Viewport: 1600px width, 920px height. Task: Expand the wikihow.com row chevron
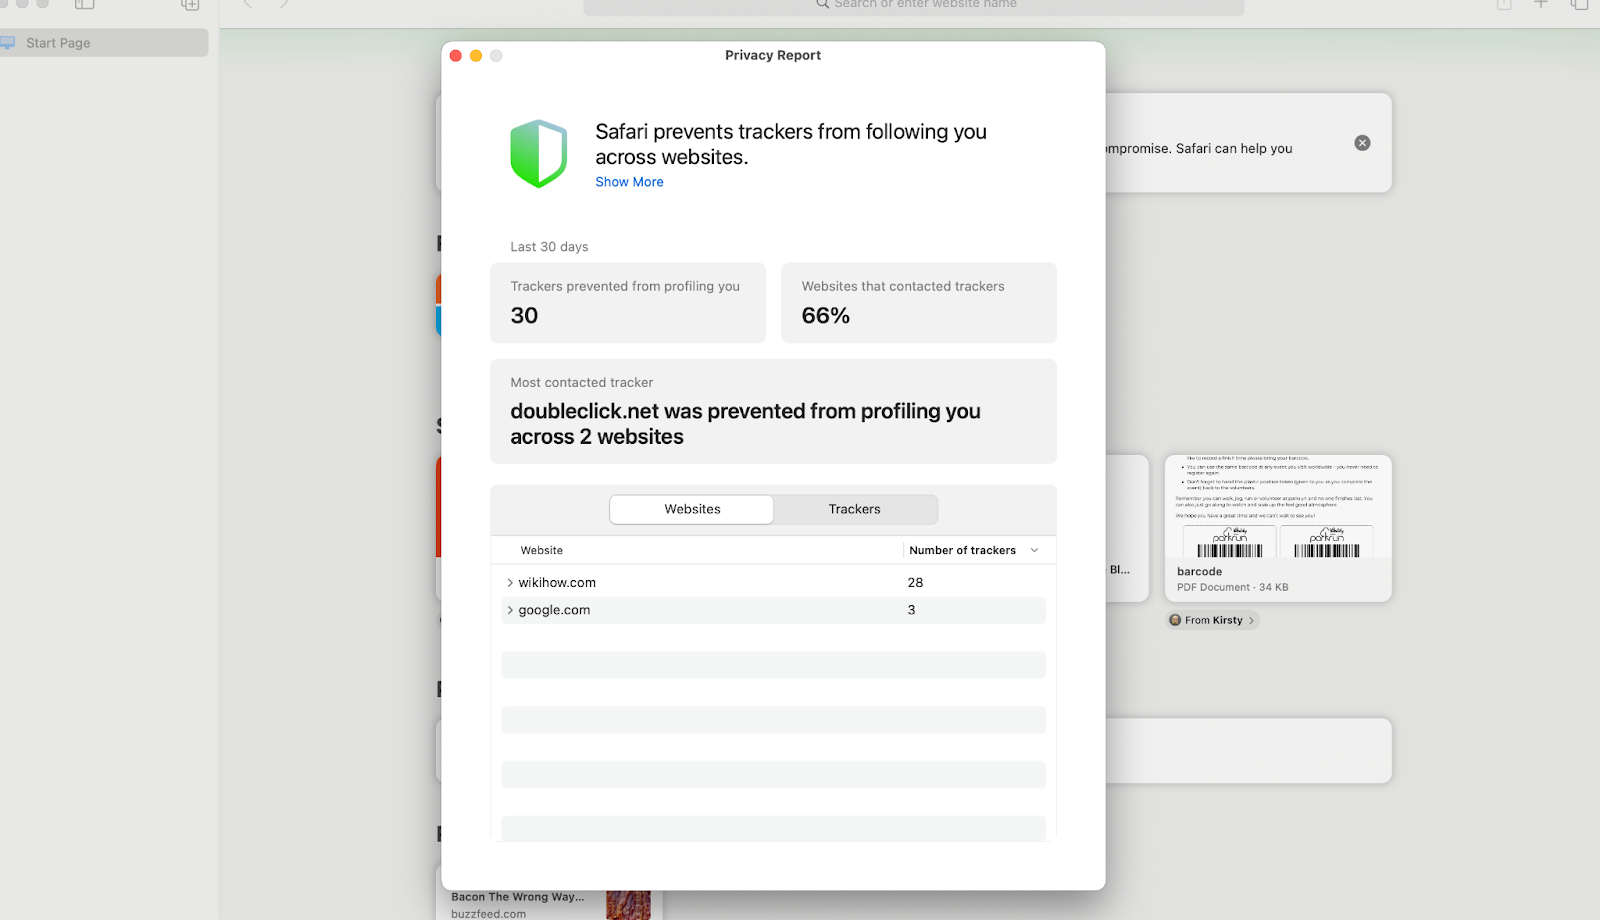point(510,583)
